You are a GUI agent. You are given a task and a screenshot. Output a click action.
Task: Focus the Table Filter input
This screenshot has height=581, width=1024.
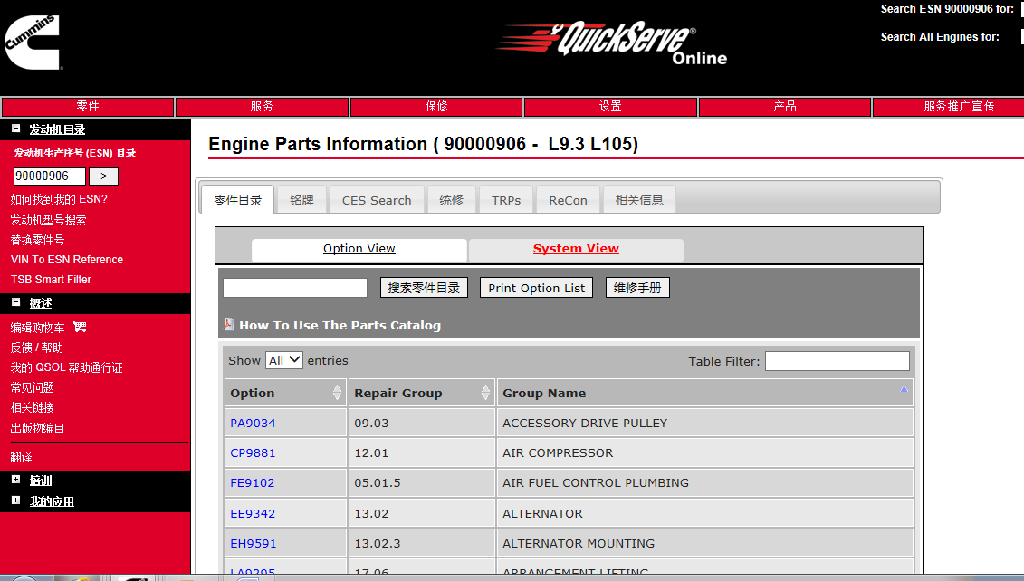[x=837, y=361]
